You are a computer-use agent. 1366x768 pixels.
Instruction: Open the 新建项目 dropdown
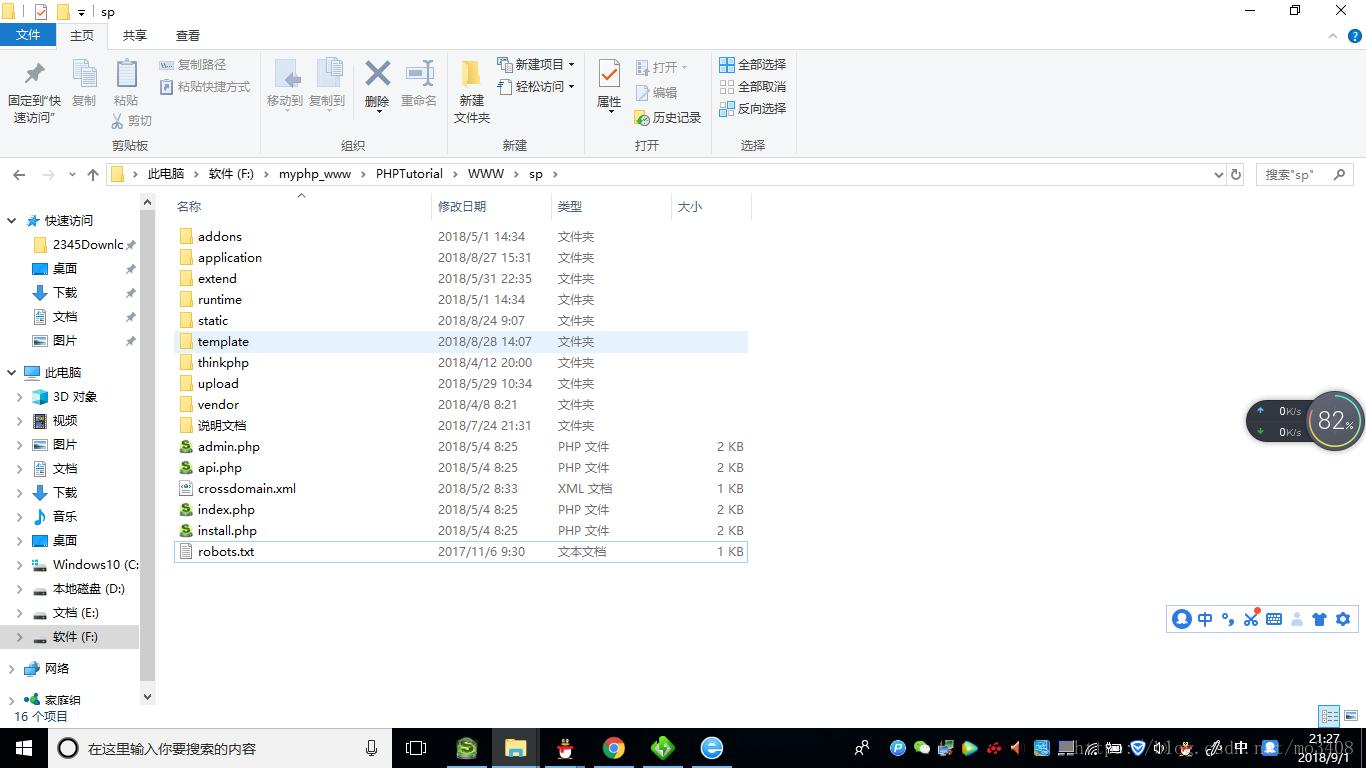pyautogui.click(x=538, y=64)
